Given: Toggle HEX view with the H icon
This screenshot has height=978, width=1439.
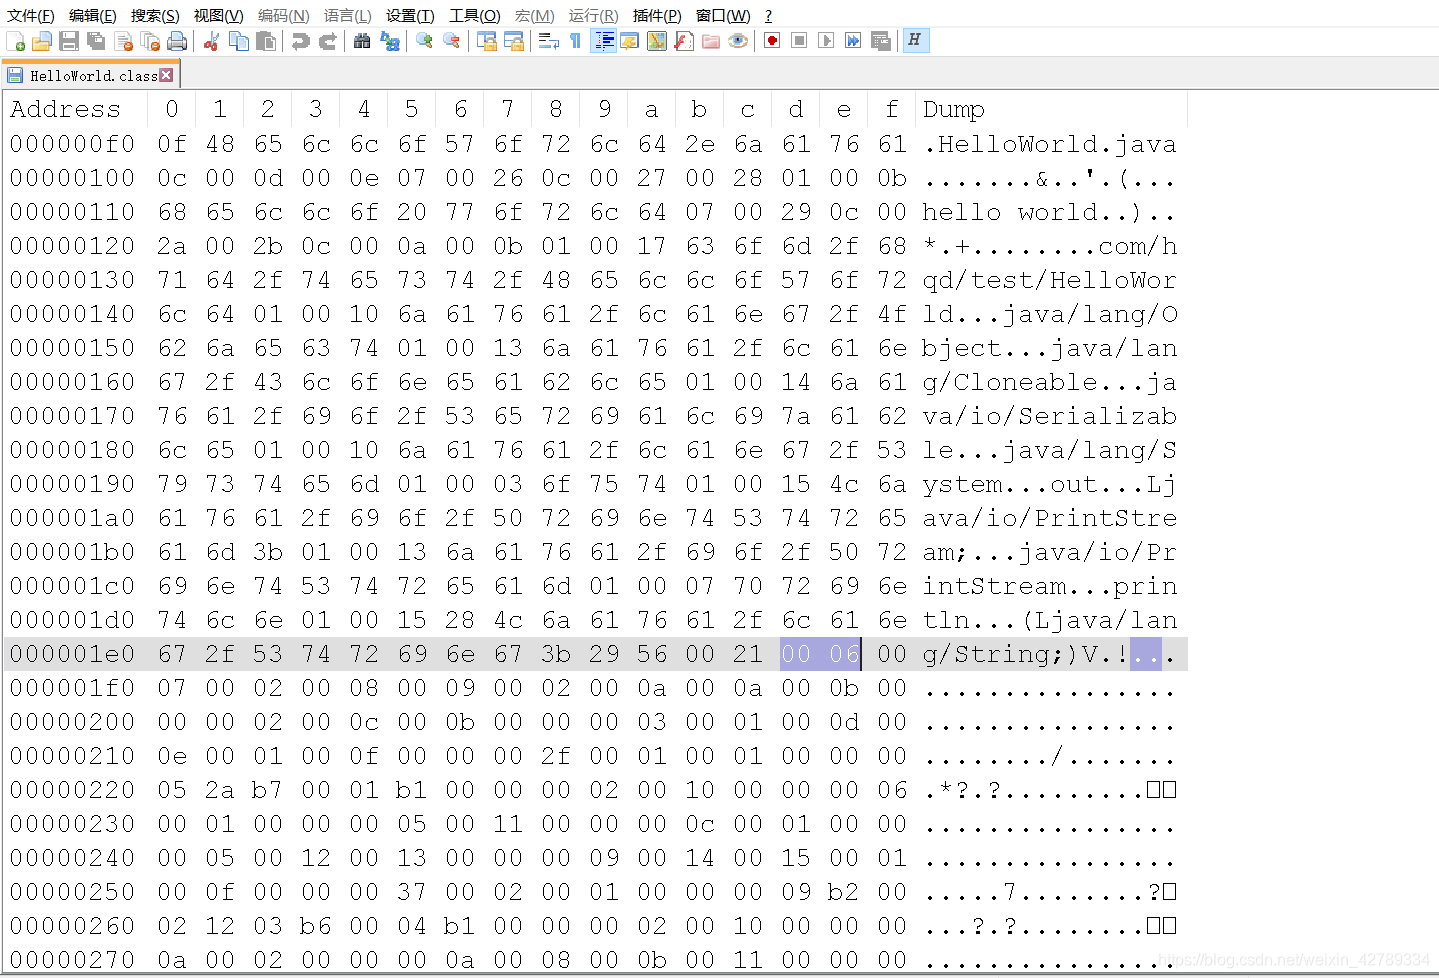Looking at the screenshot, I should pyautogui.click(x=915, y=41).
